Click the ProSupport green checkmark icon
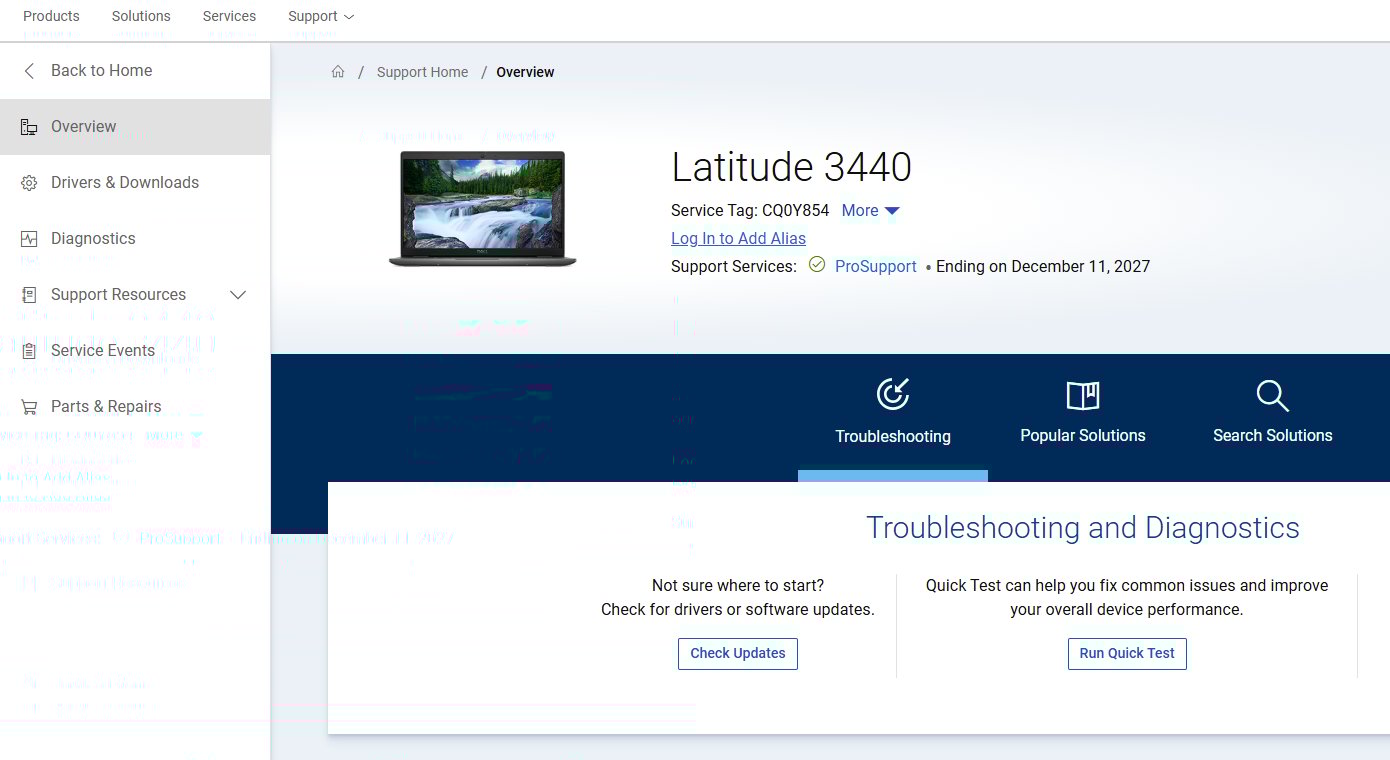This screenshot has width=1390, height=760. pyautogui.click(x=817, y=265)
